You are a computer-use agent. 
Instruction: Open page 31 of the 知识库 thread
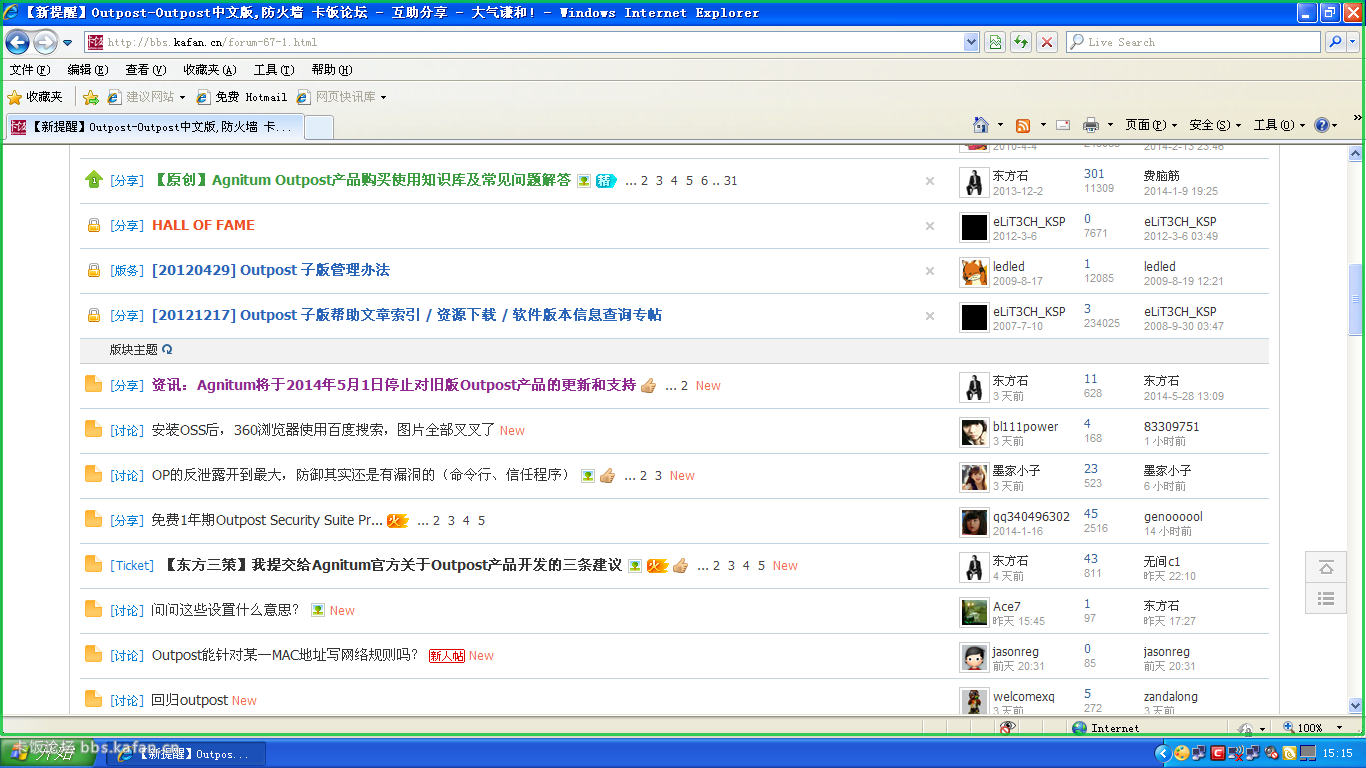coord(731,181)
